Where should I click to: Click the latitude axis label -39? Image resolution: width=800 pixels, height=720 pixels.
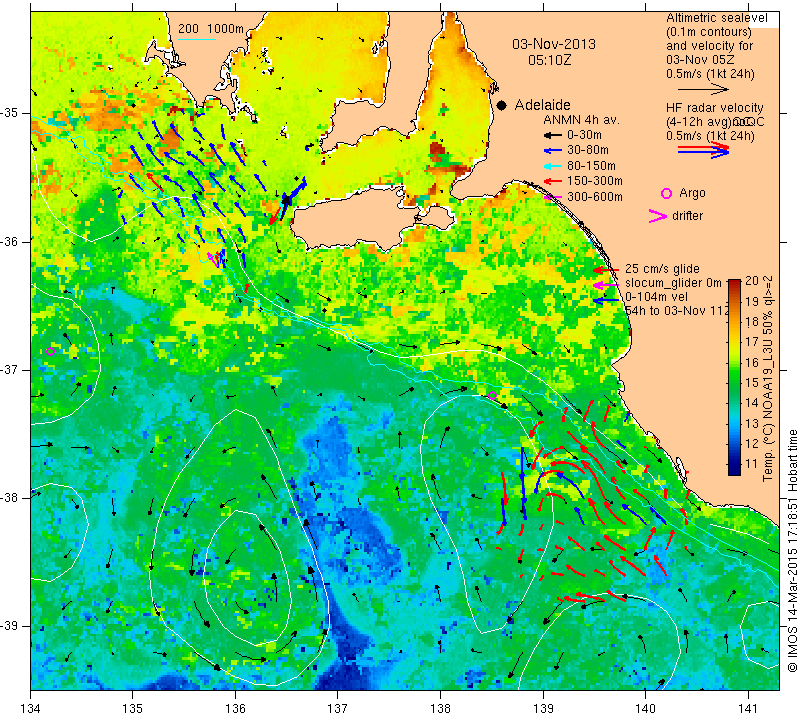click(9, 626)
